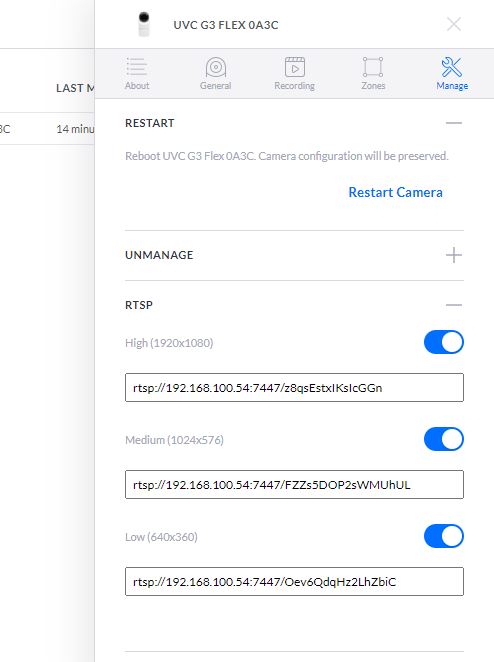The width and height of the screenshot is (494, 662).
Task: Click the UVC G3 Flex camera thumbnail
Action: coord(144,24)
